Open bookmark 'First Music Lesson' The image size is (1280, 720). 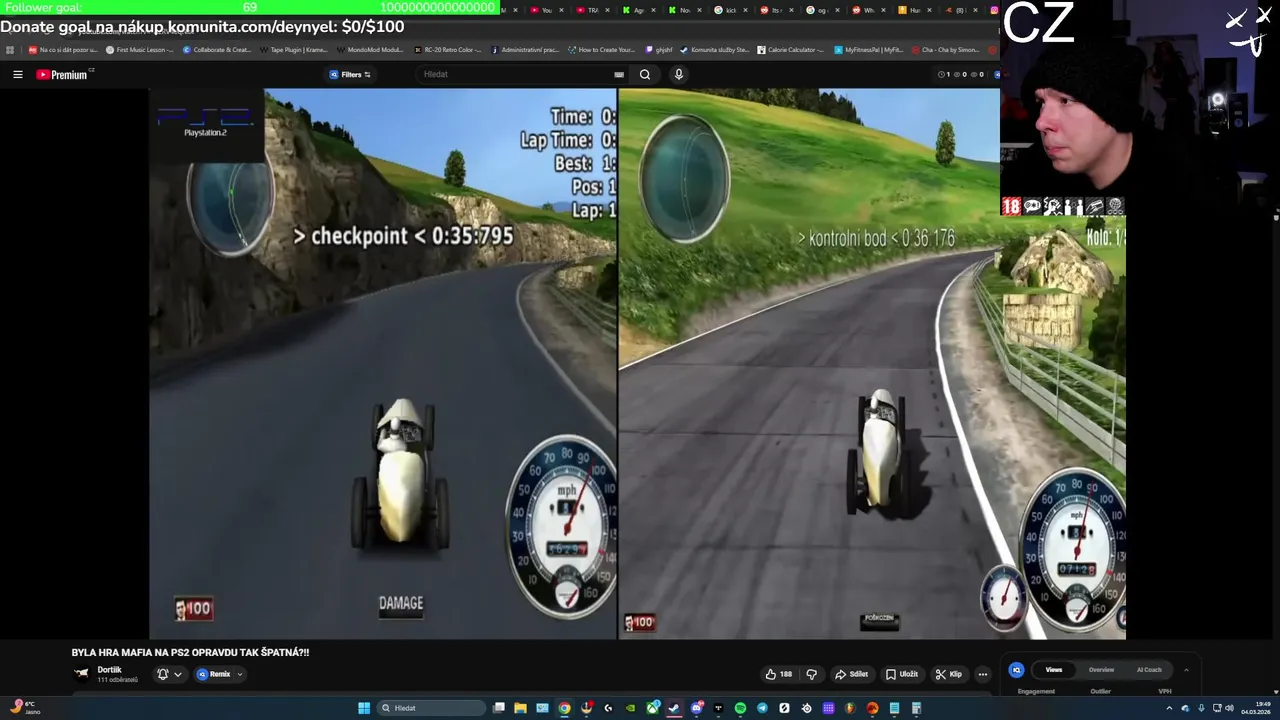(x=140, y=49)
